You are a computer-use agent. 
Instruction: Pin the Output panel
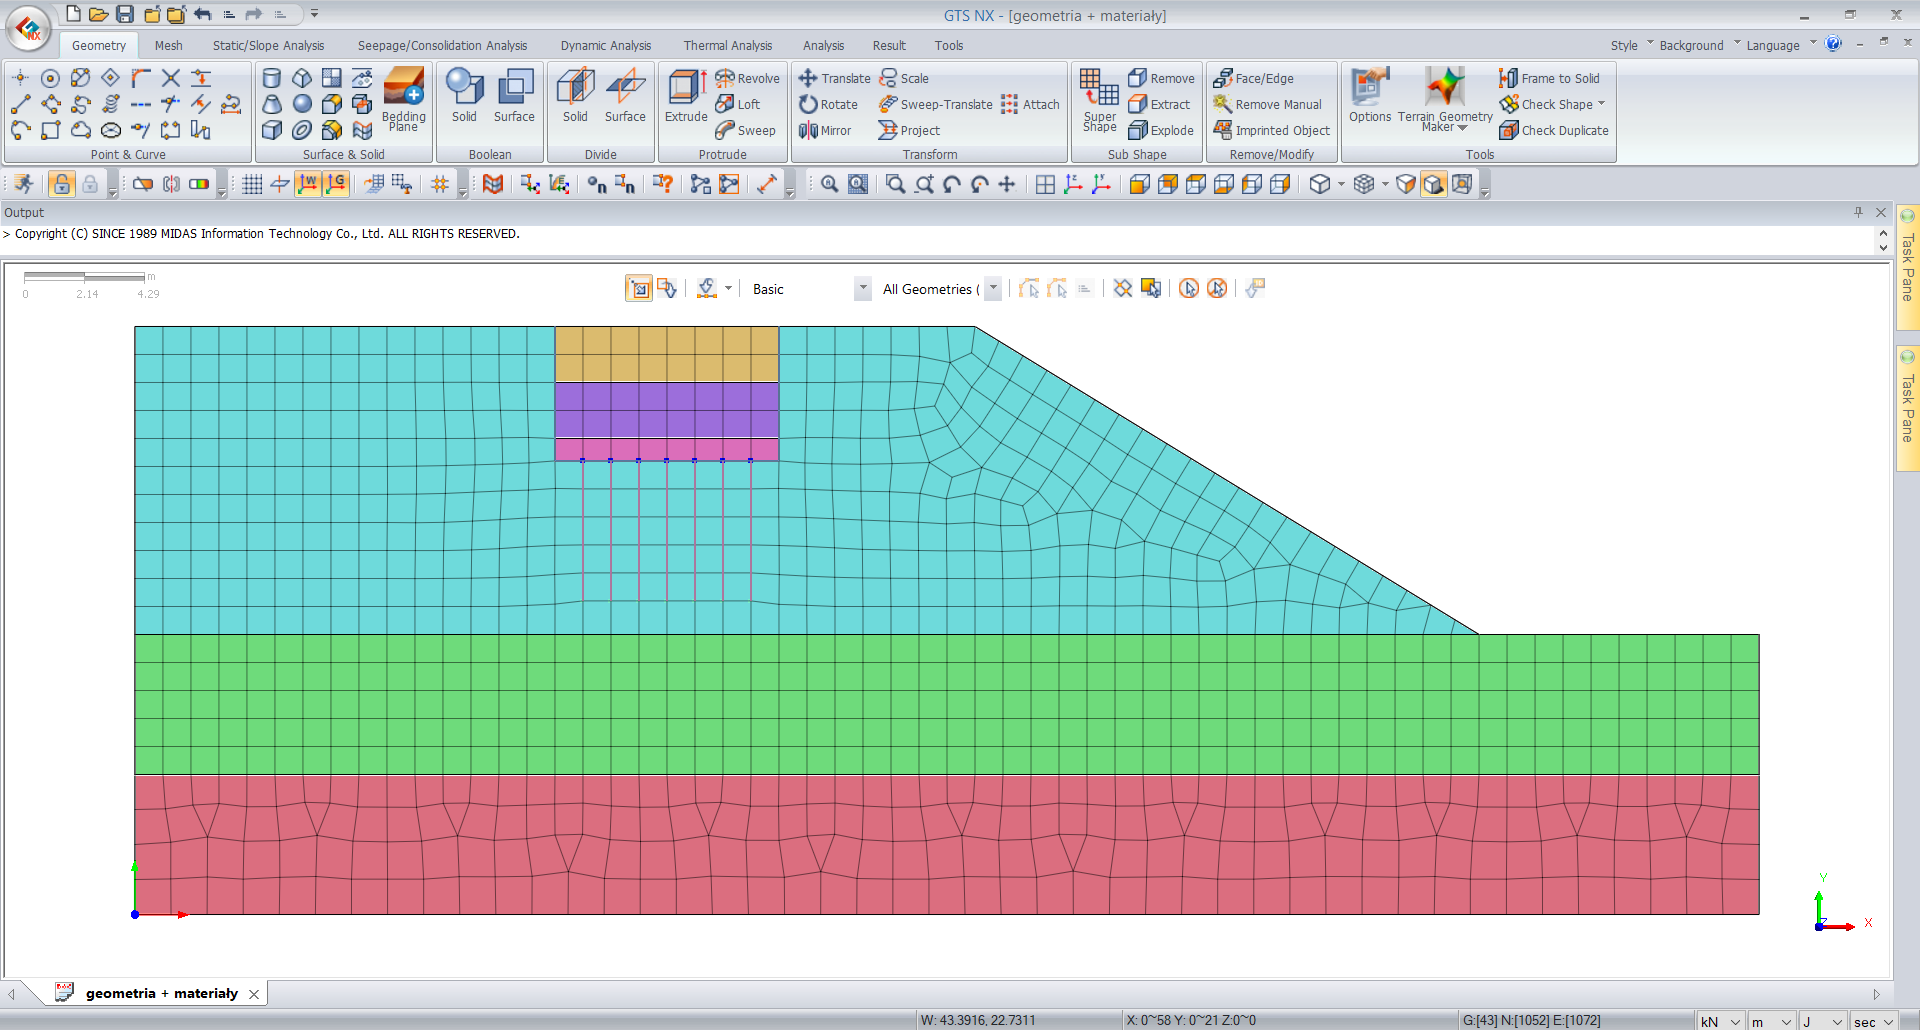click(1858, 212)
